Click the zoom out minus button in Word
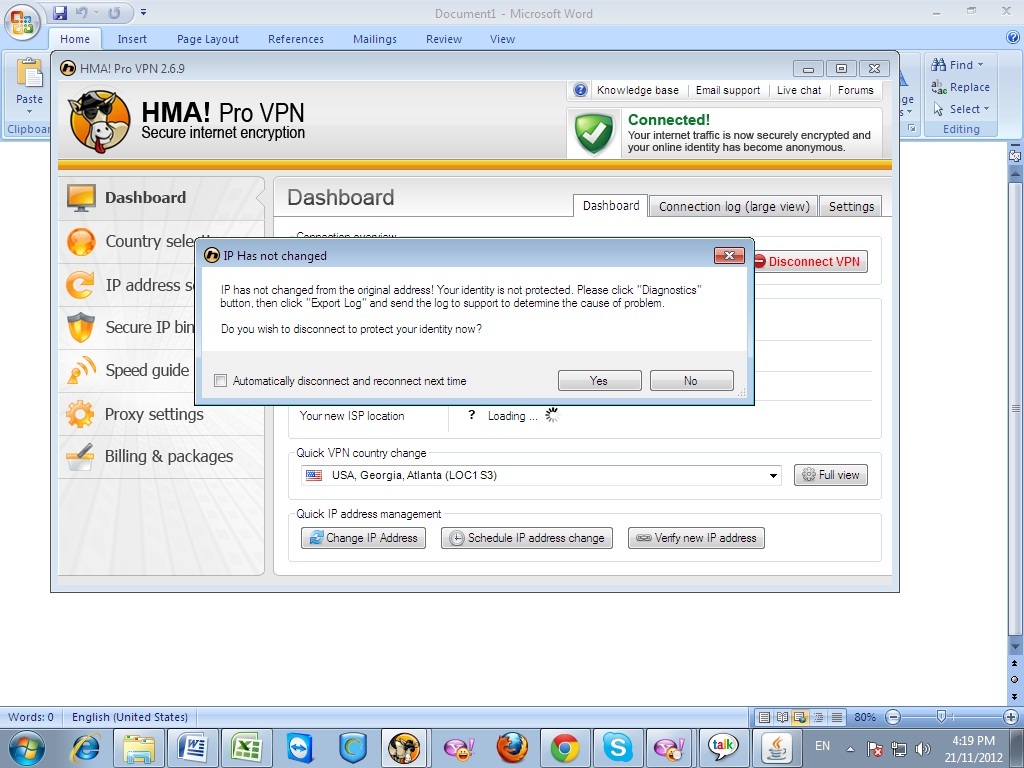This screenshot has width=1024, height=768. (893, 717)
